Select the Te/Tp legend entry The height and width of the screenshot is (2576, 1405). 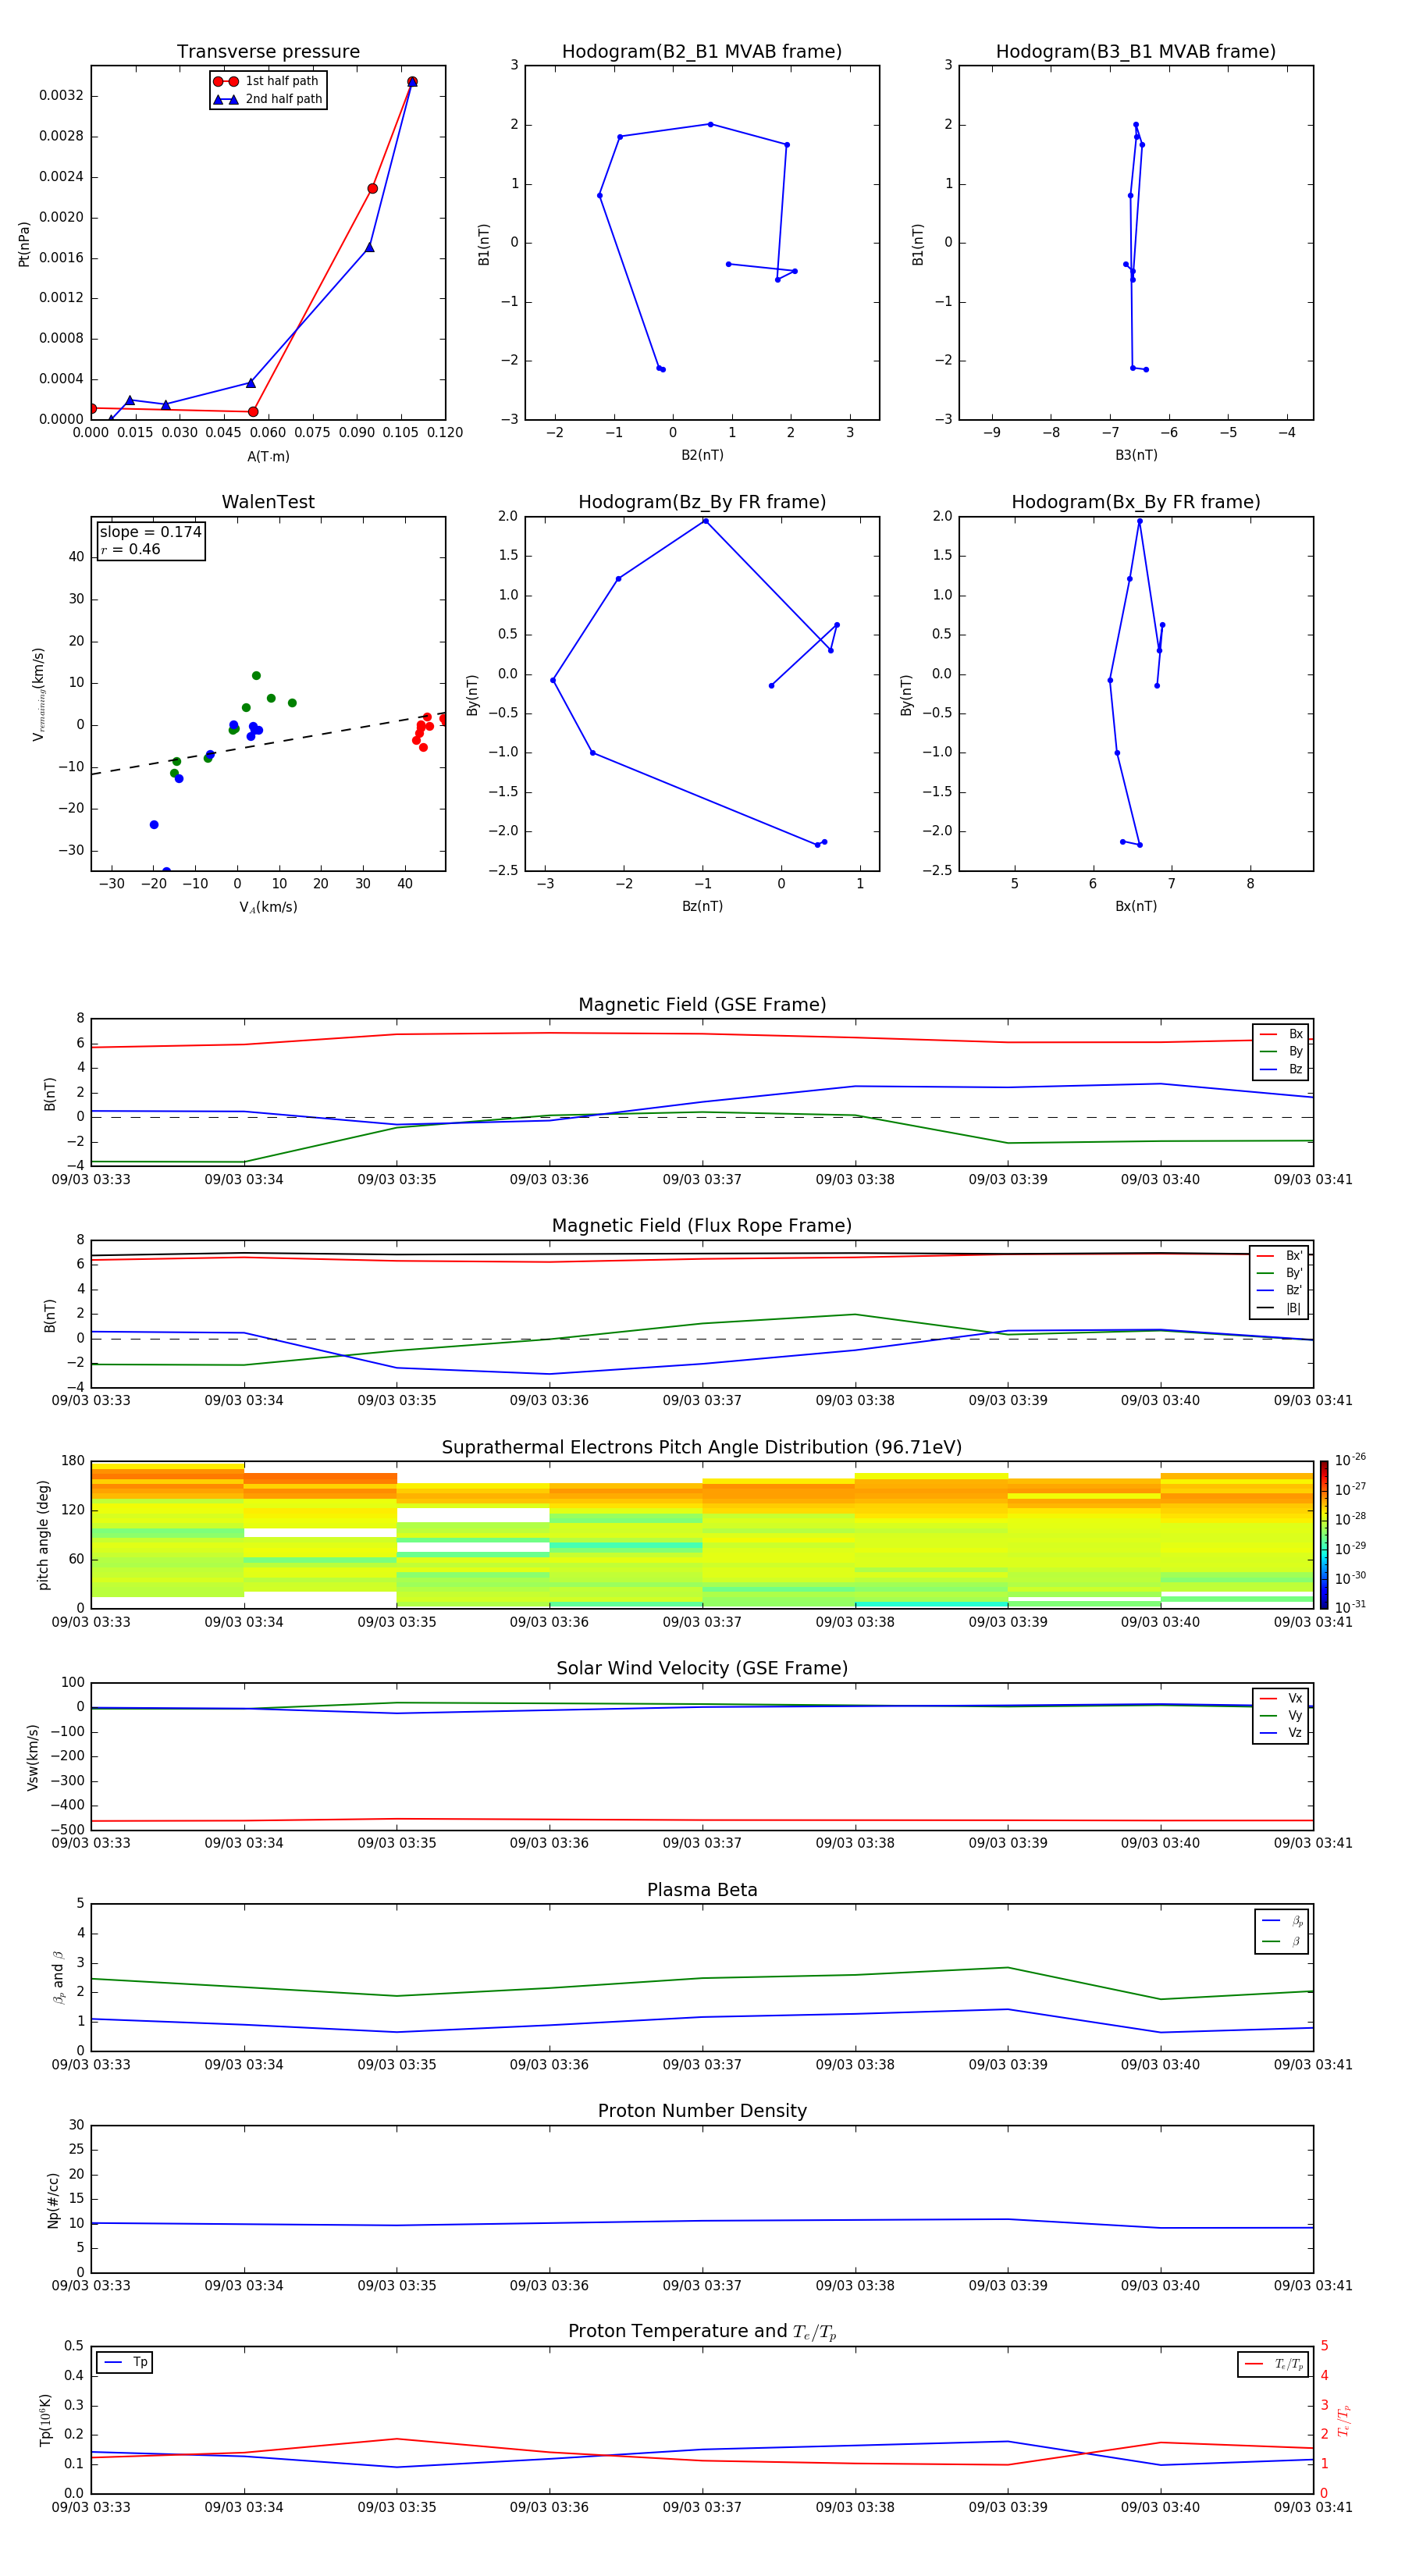[1273, 2364]
